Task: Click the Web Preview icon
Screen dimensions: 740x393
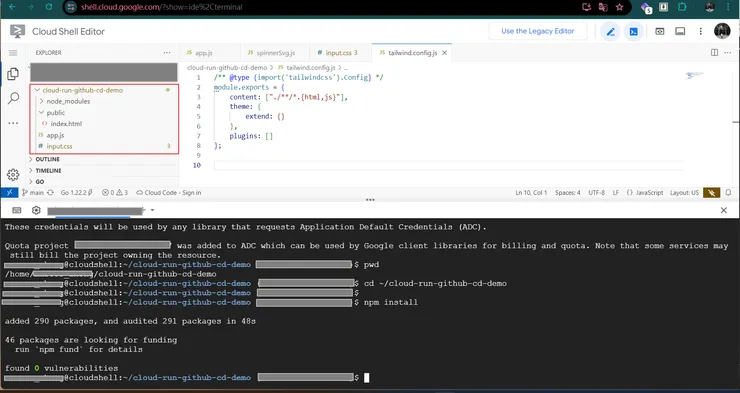Action: 659,32
